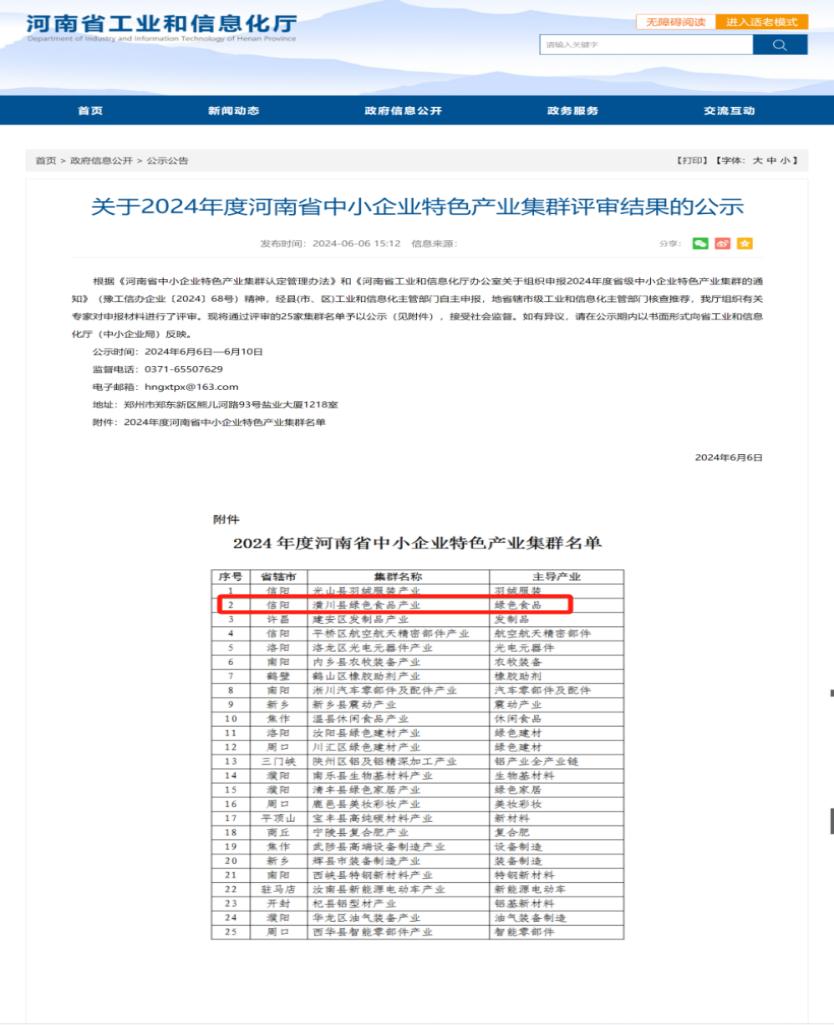
Task: Click the 省辖市 table column header
Action: 278,577
